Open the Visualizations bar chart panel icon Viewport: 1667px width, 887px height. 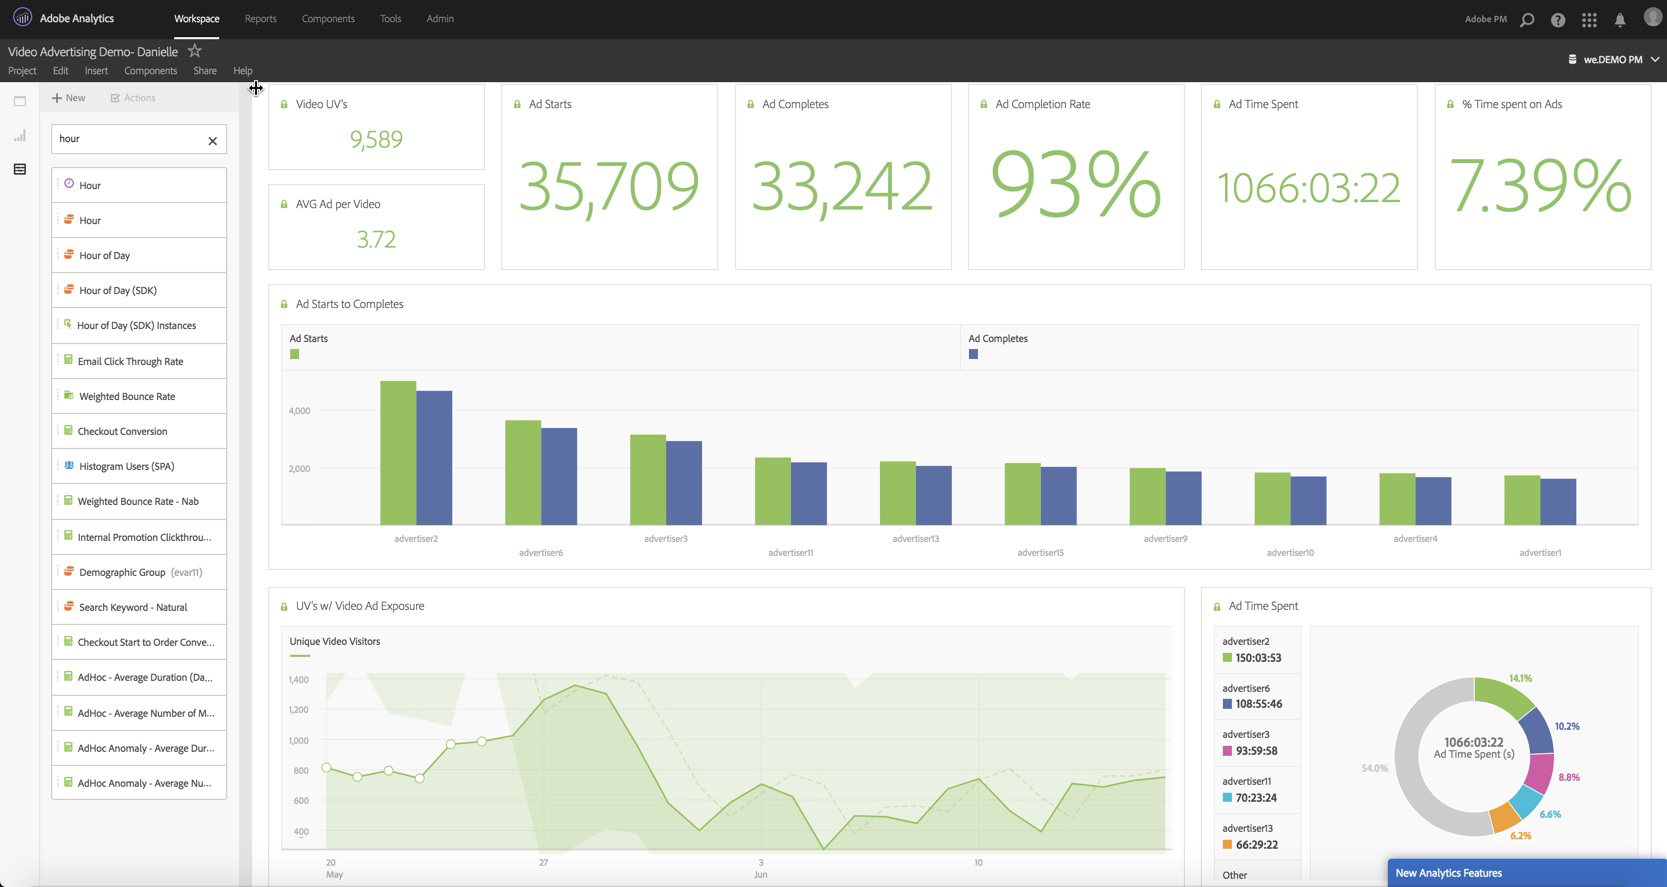click(20, 136)
